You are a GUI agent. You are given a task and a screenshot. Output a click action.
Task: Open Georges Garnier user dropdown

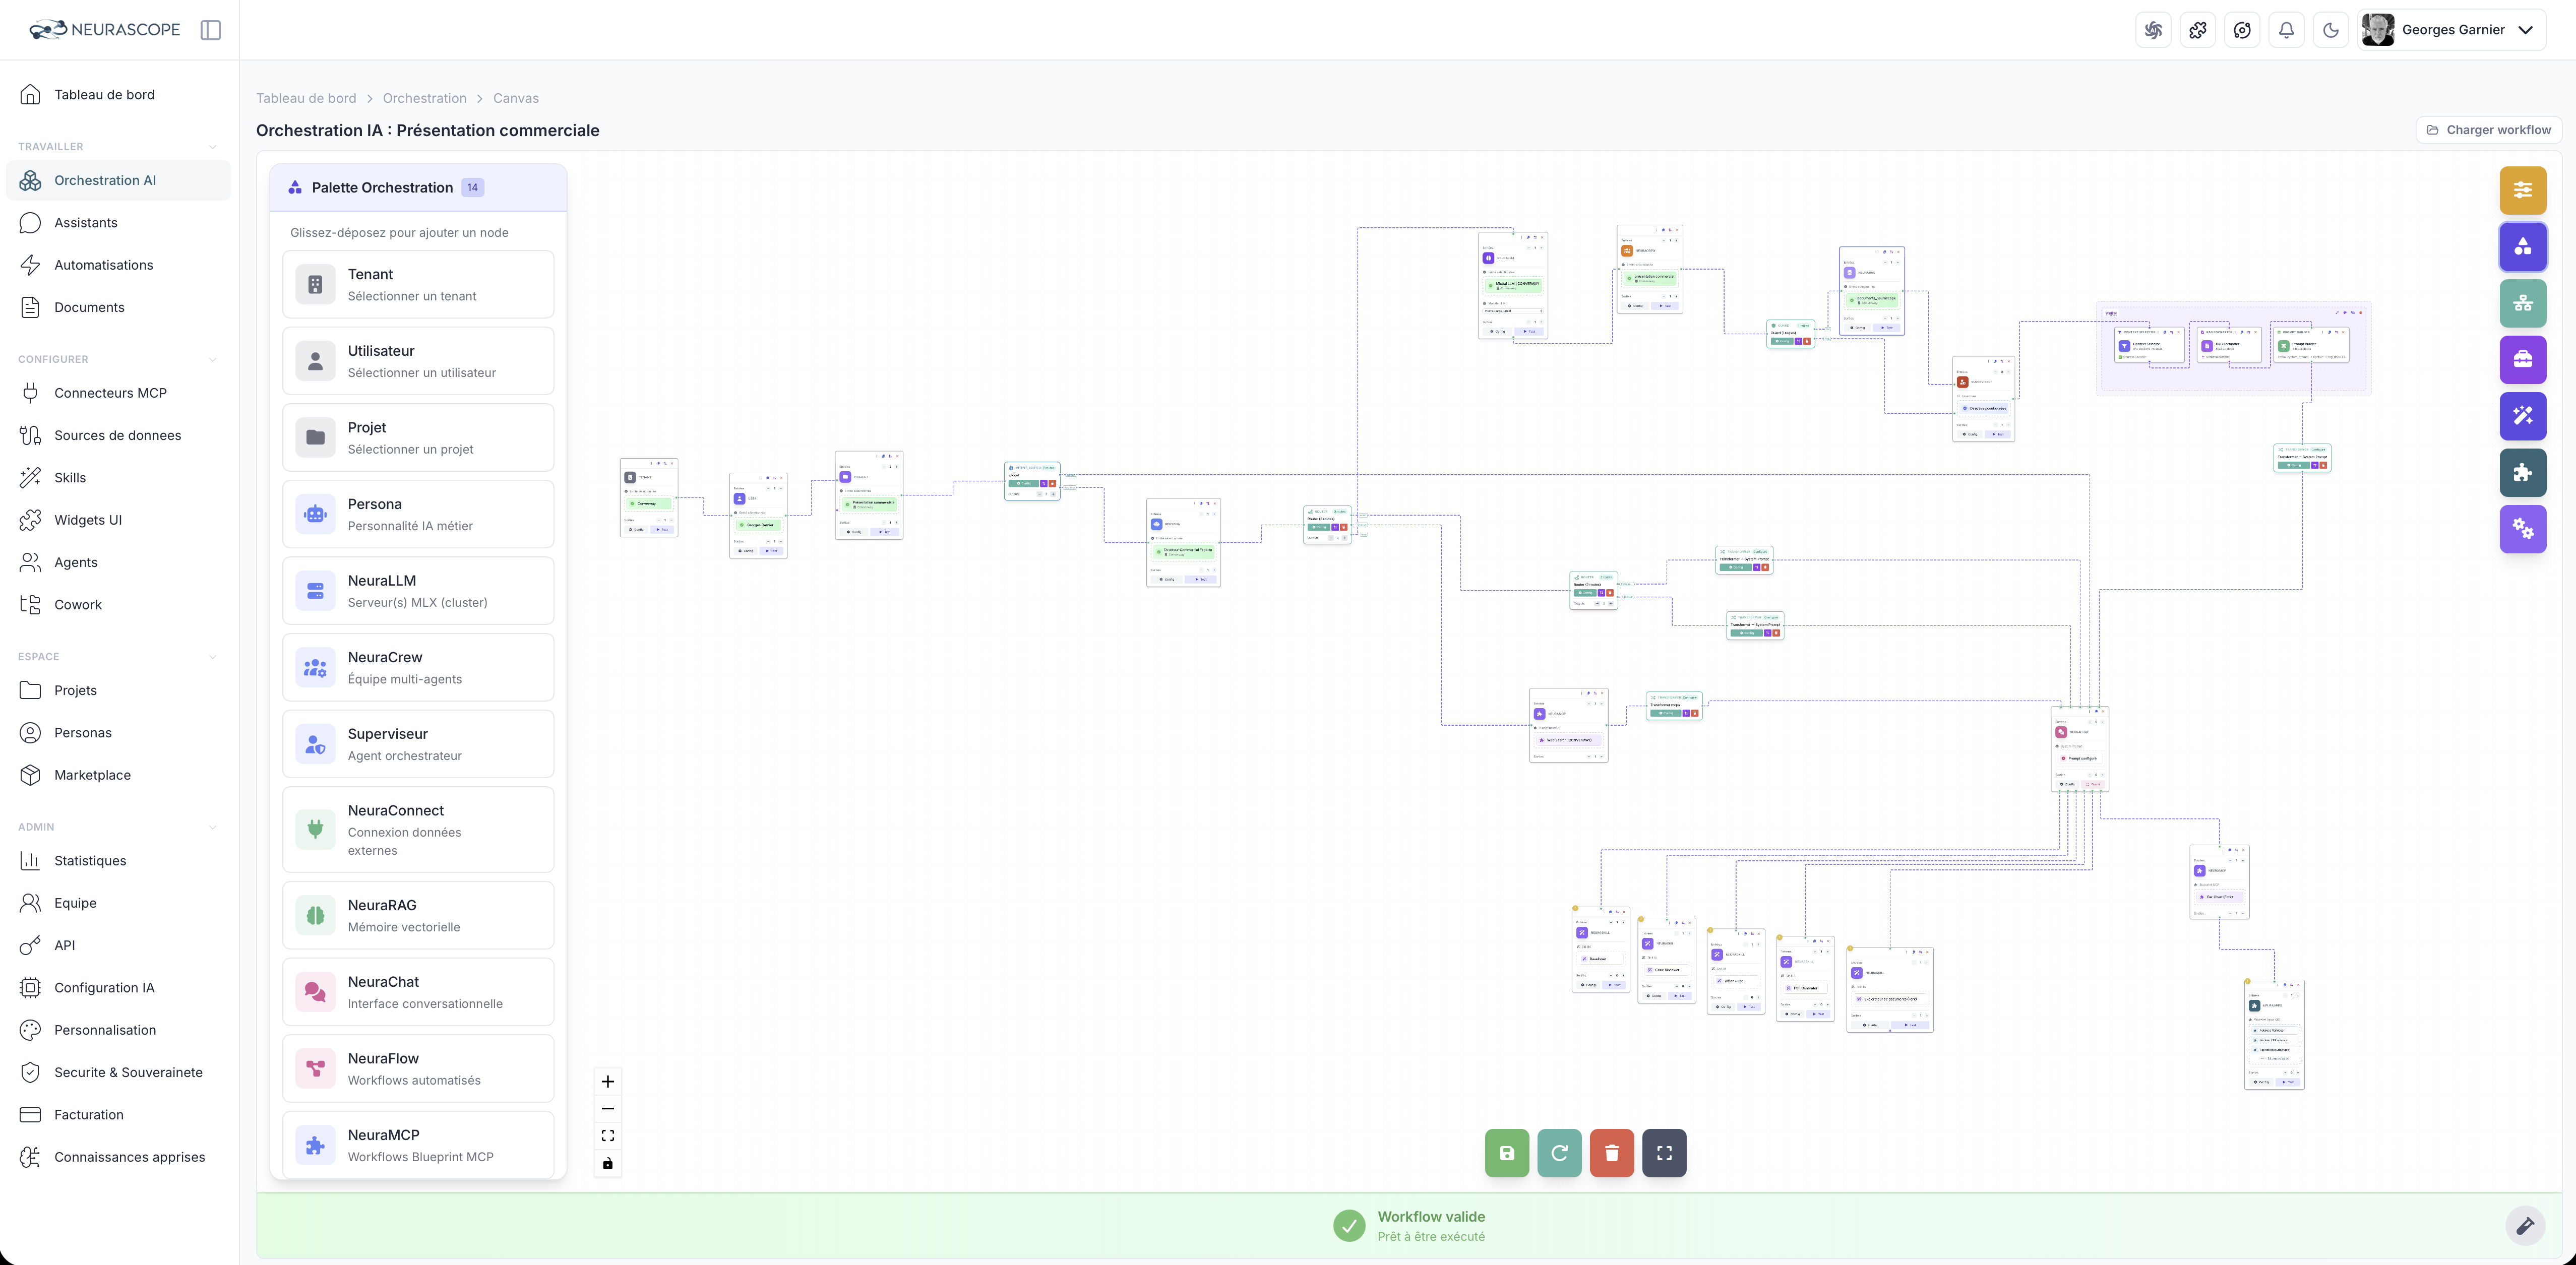pyautogui.click(x=2451, y=30)
